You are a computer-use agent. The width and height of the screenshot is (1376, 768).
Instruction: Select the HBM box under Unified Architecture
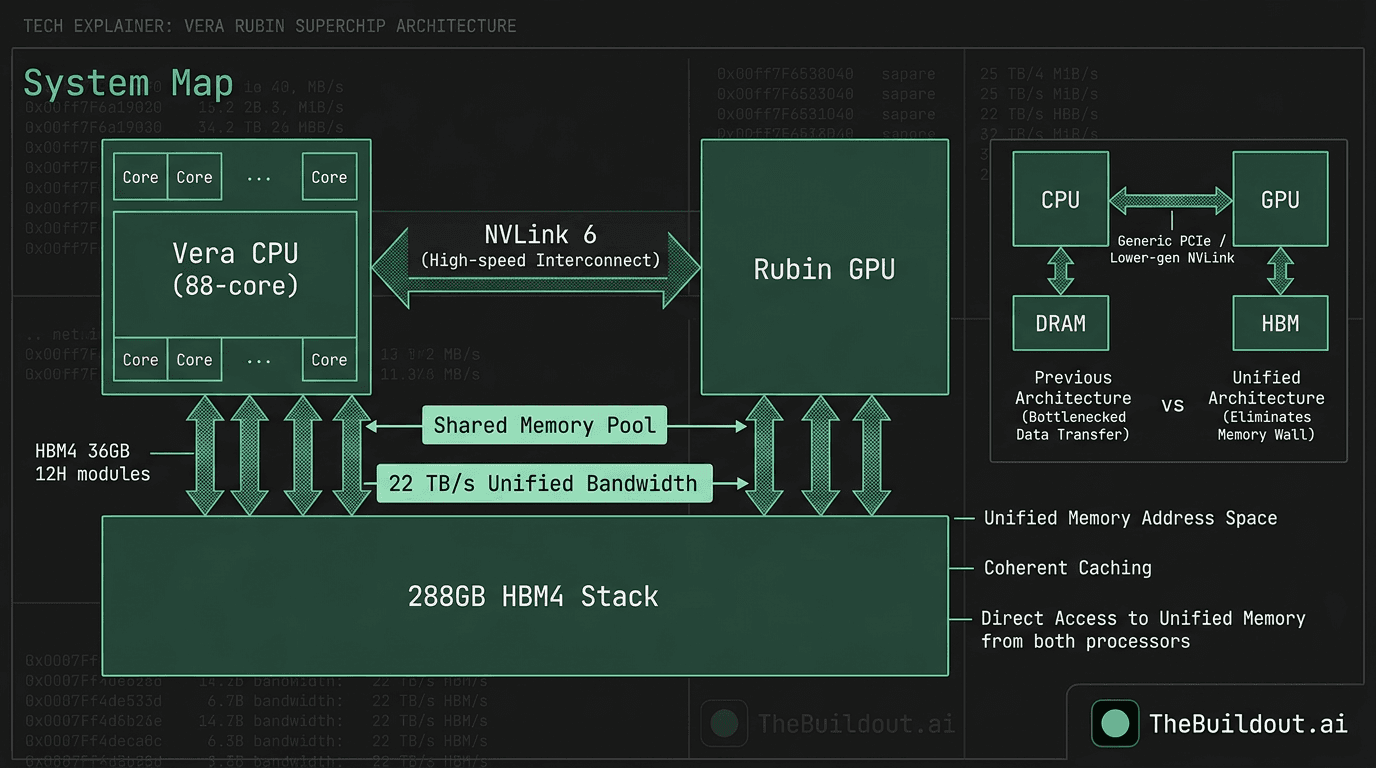click(x=1280, y=323)
